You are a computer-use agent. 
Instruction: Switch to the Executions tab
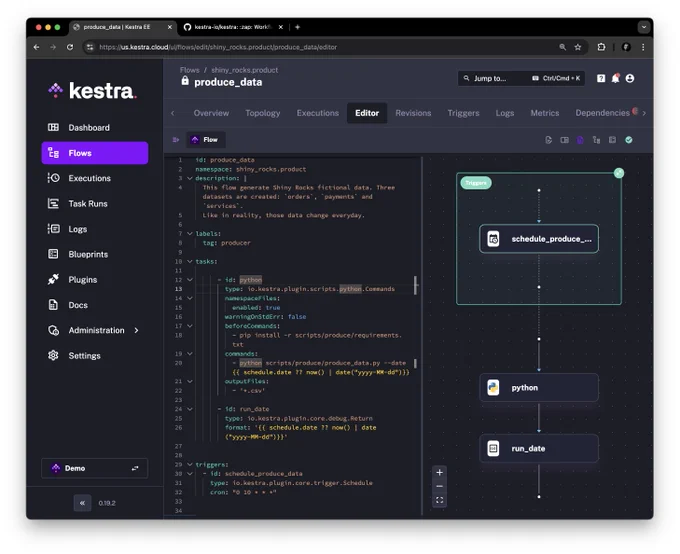point(317,113)
